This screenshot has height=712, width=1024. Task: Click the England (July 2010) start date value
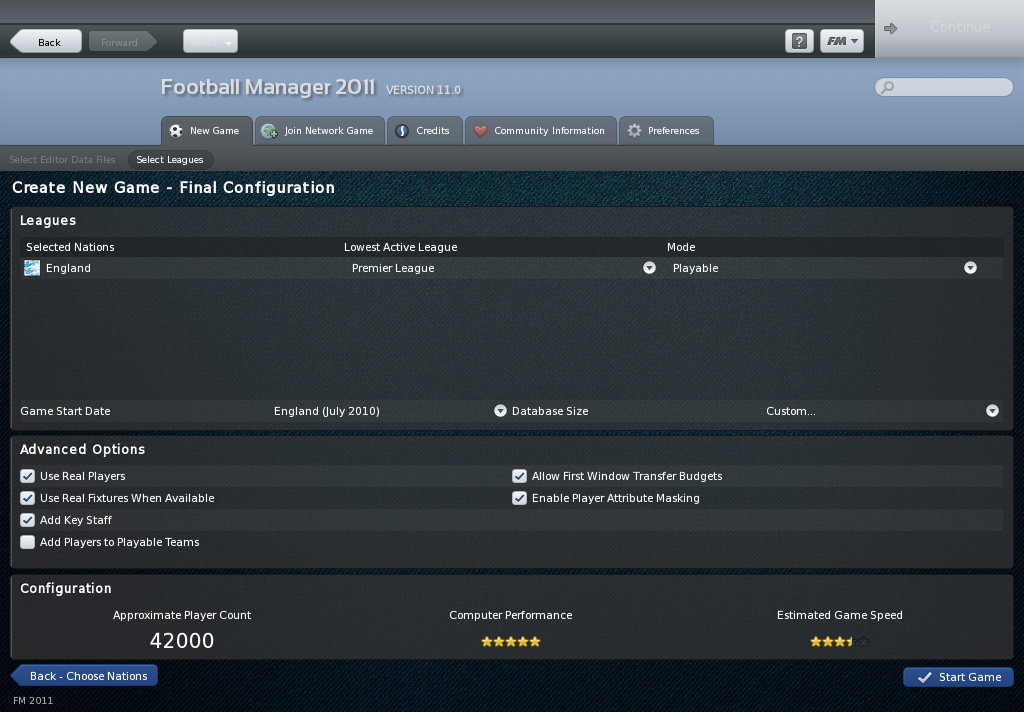pyautogui.click(x=327, y=411)
